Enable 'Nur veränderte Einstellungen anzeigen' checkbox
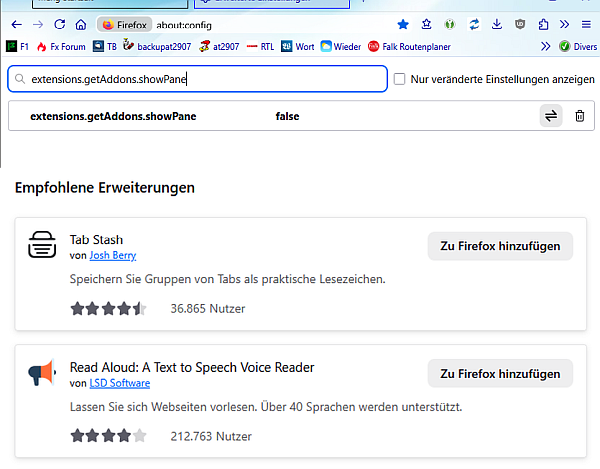The height and width of the screenshot is (469, 600). 400,79
